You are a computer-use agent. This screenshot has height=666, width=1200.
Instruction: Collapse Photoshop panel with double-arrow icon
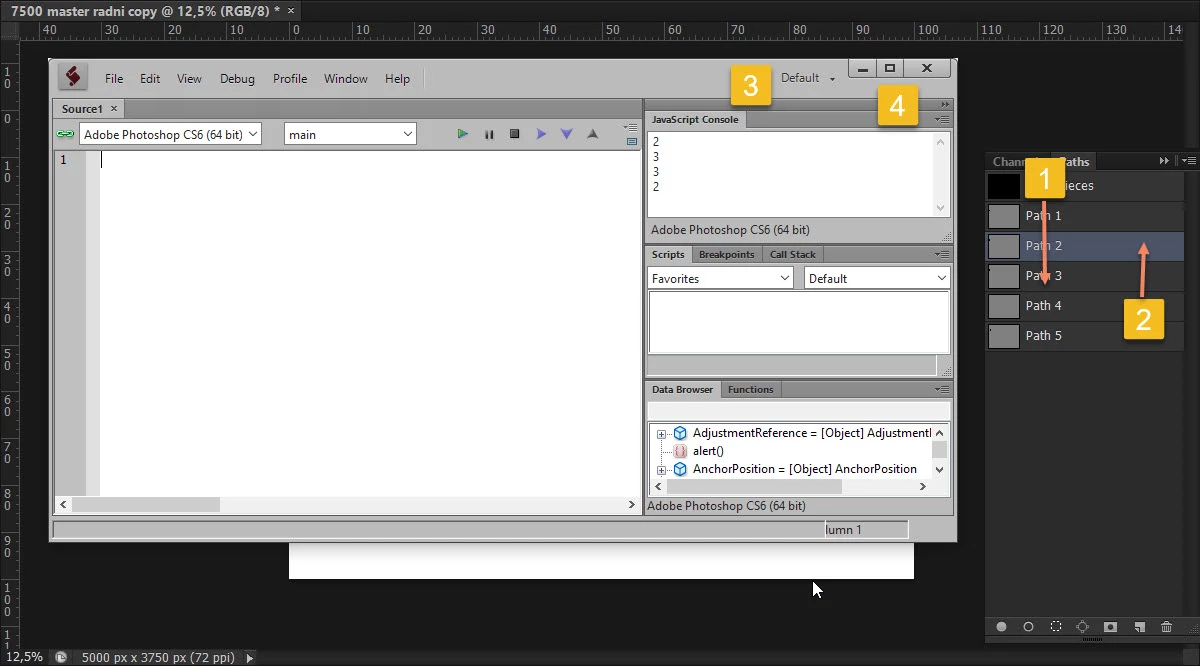(x=1165, y=161)
